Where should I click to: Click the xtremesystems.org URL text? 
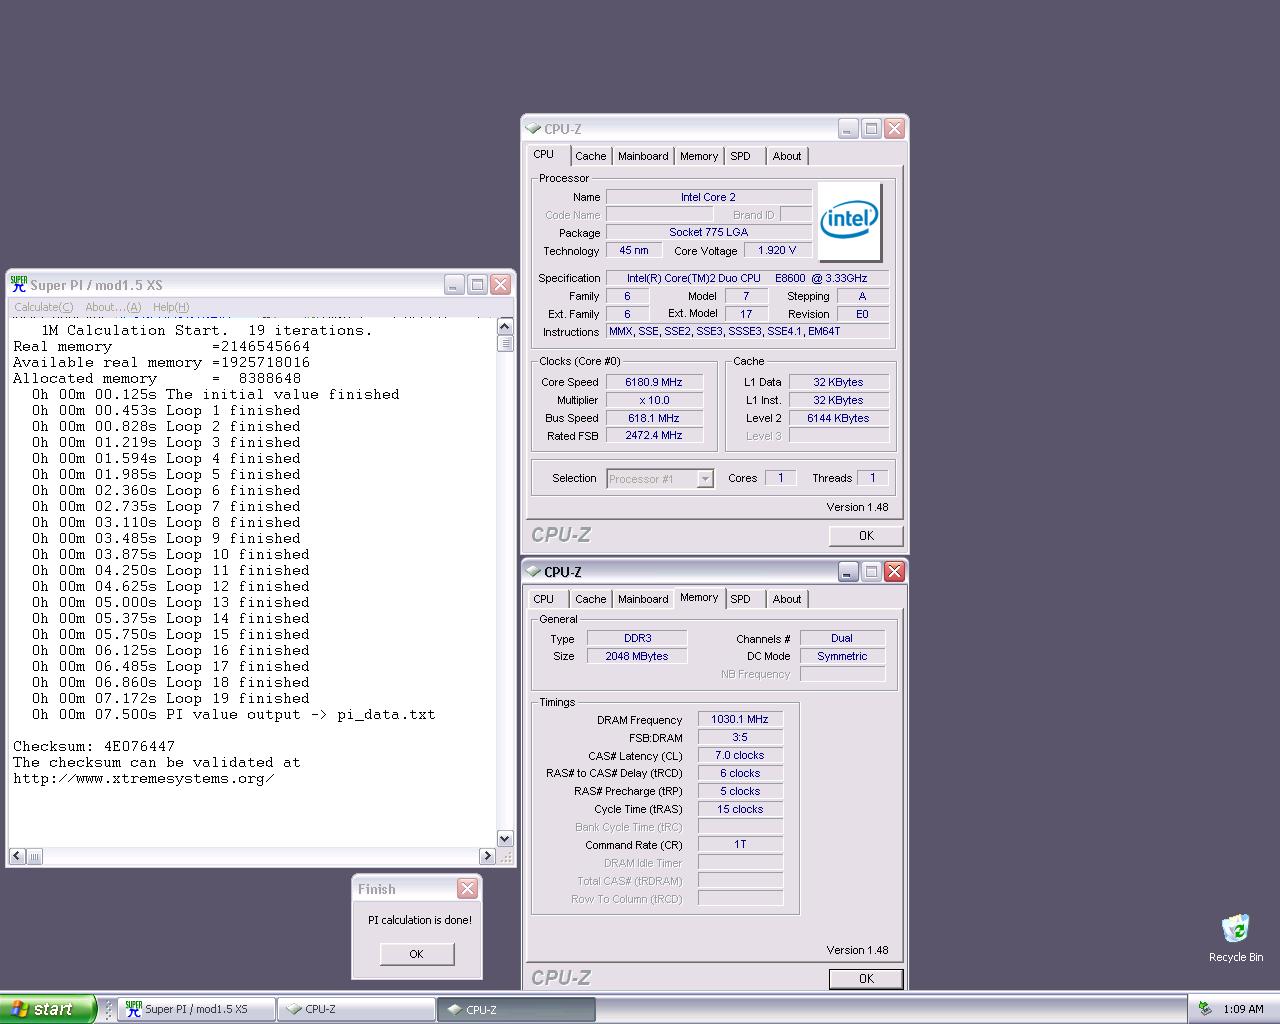(143, 778)
